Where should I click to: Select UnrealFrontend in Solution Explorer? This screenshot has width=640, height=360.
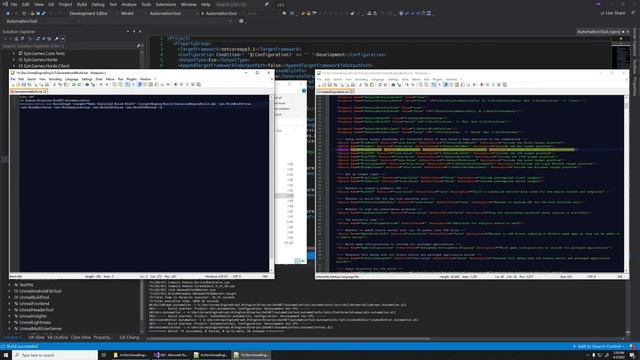pyautogui.click(x=34, y=304)
